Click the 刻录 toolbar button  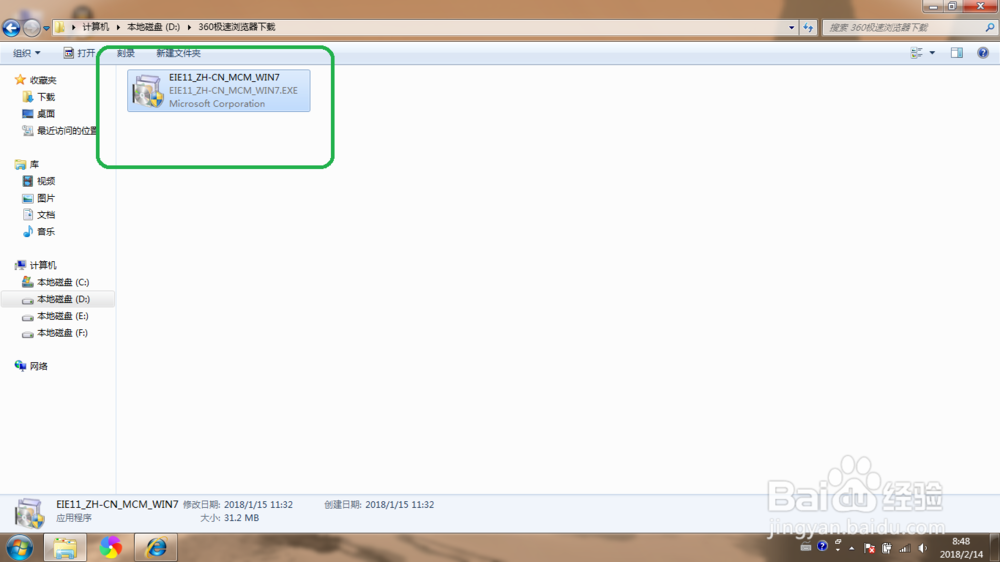click(x=126, y=53)
